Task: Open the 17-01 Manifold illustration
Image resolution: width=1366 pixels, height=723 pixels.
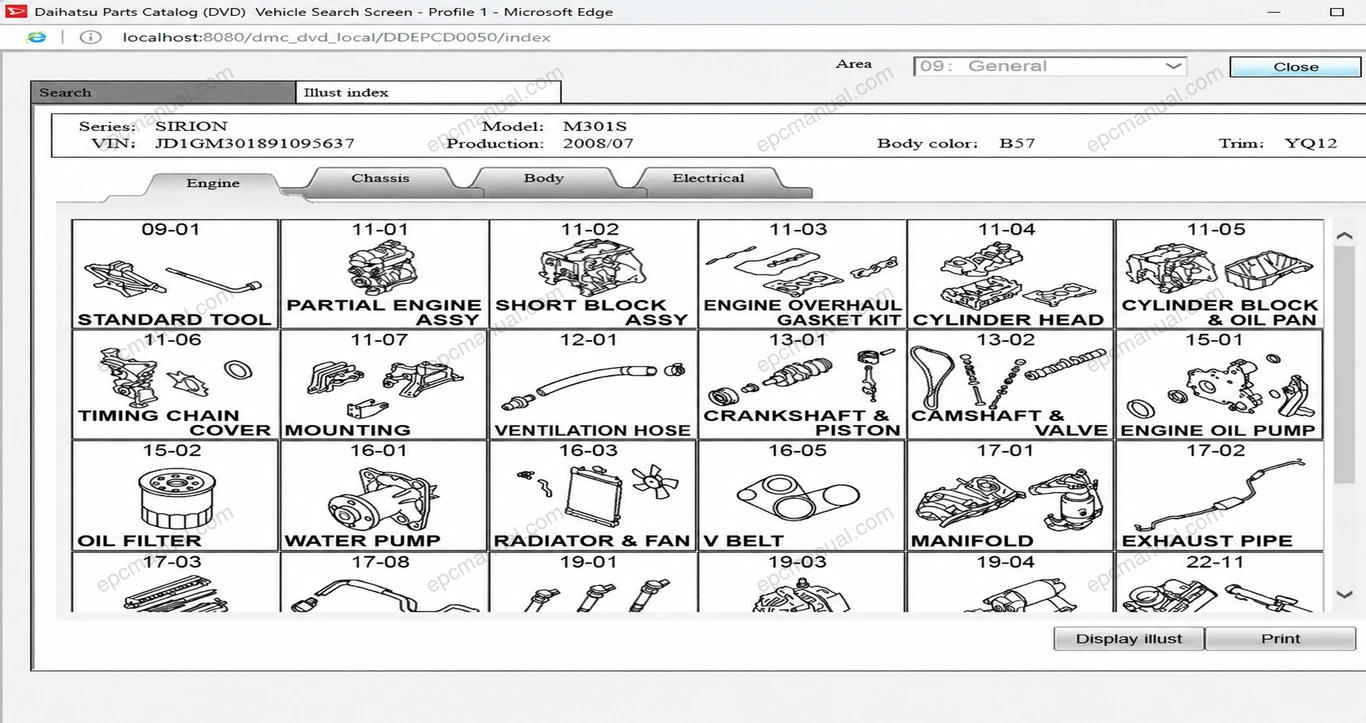Action: tap(1010, 496)
